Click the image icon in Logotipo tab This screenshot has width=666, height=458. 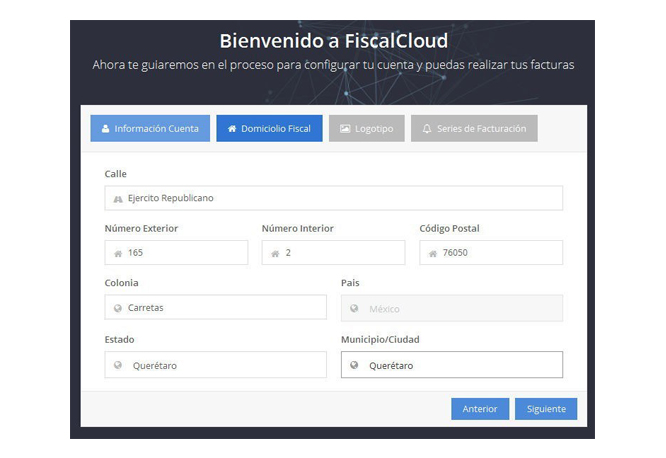click(x=345, y=128)
